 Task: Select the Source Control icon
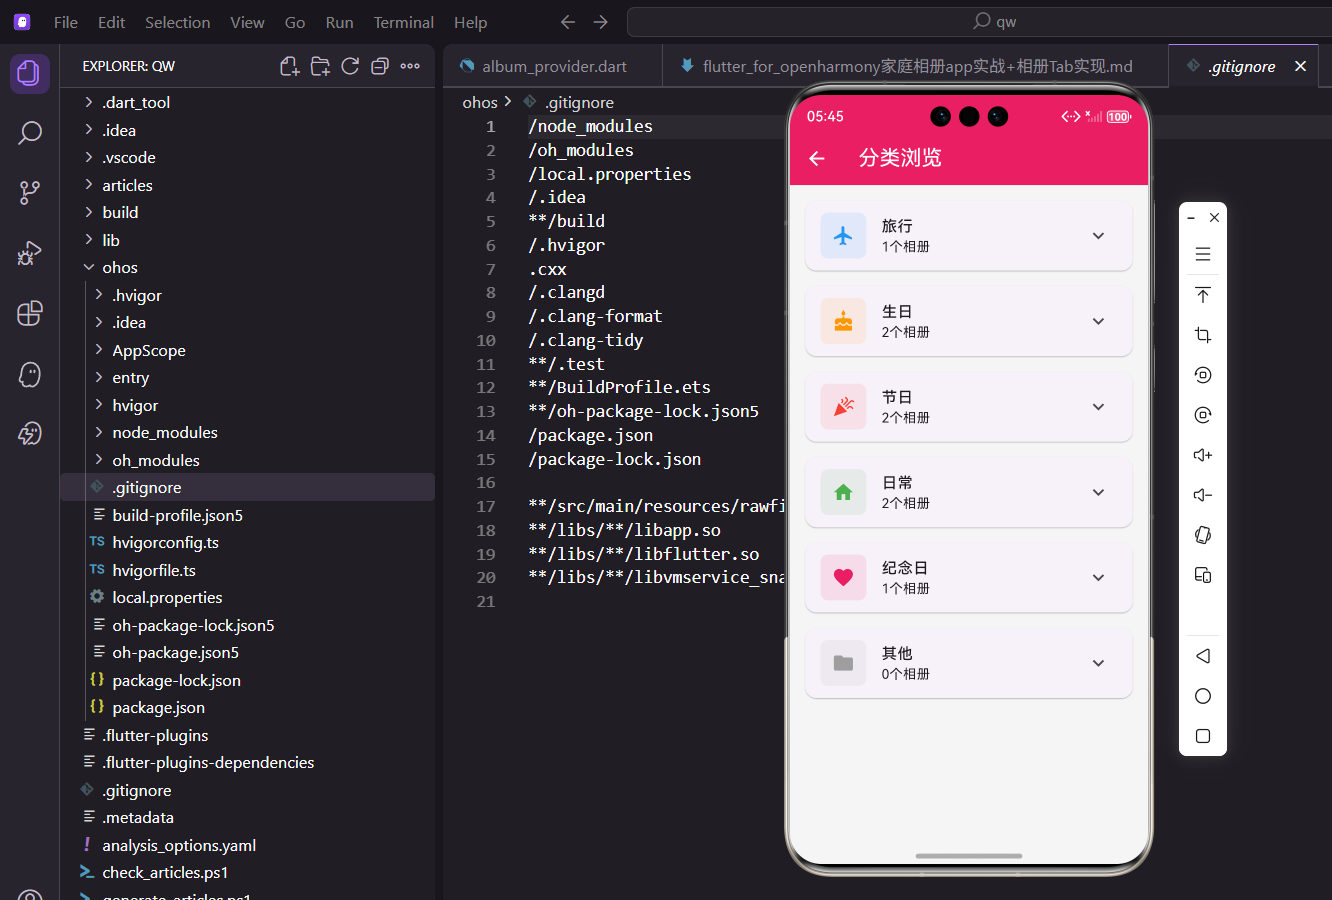(29, 192)
